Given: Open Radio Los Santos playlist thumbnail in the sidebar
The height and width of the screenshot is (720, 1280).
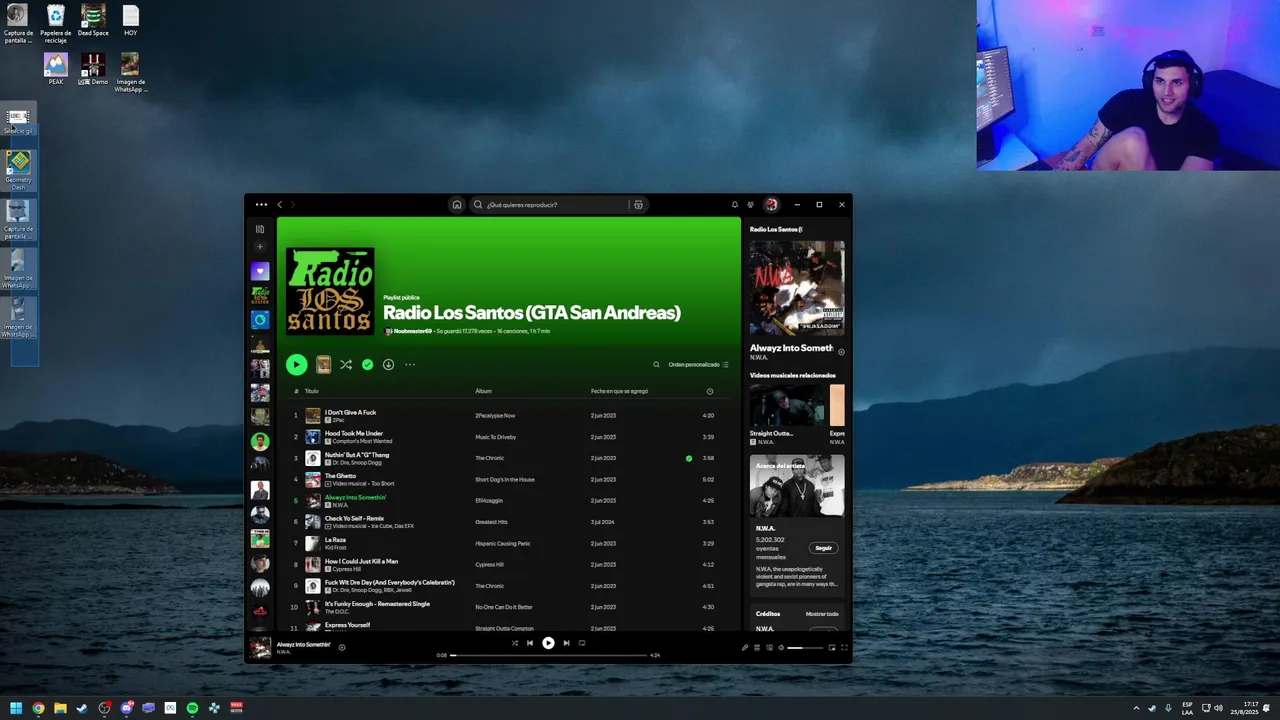Looking at the screenshot, I should pos(260,296).
